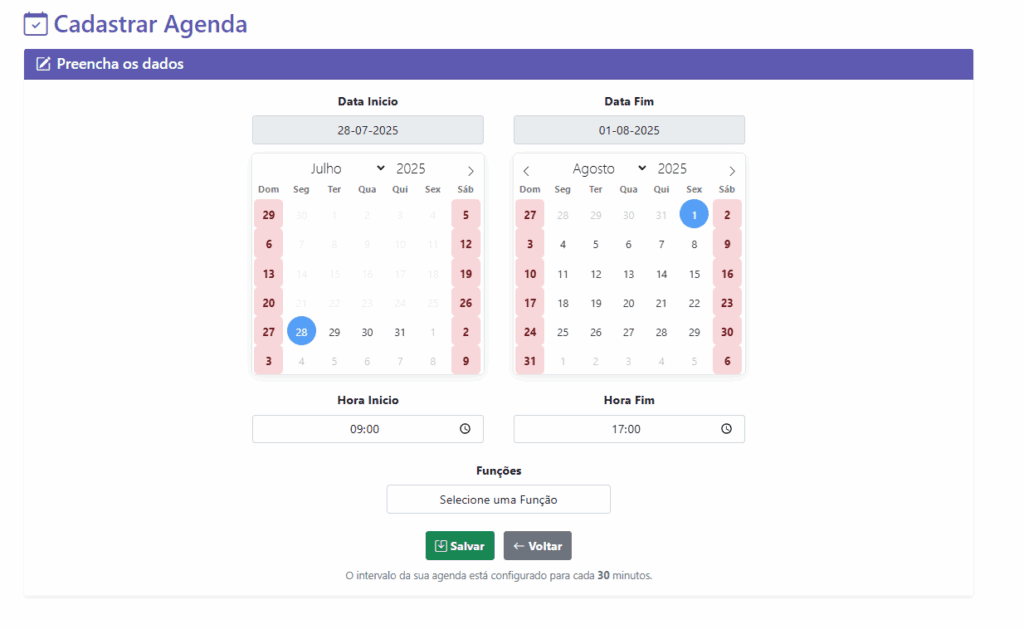Image resolution: width=1024 pixels, height=629 pixels.
Task: Pick day 31 in the Julho calendar
Action: pos(400,332)
